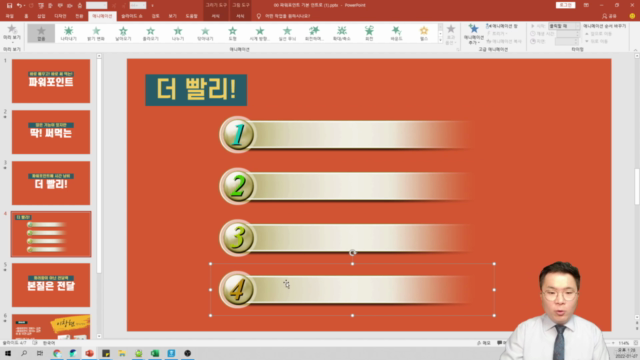Viewport: 640px width, 360px height.
Task: Apply the Fade (밝기 변화) animation
Action: pyautogui.click(x=96, y=33)
